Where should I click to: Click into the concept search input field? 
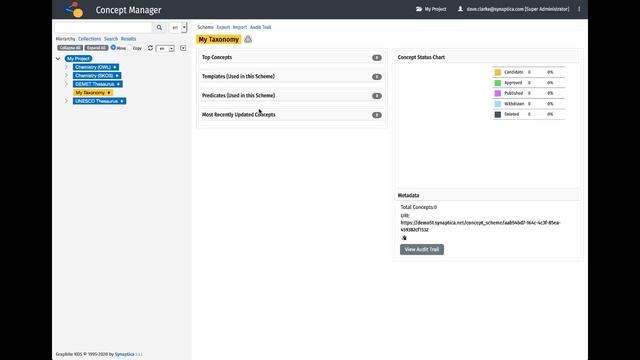104,27
